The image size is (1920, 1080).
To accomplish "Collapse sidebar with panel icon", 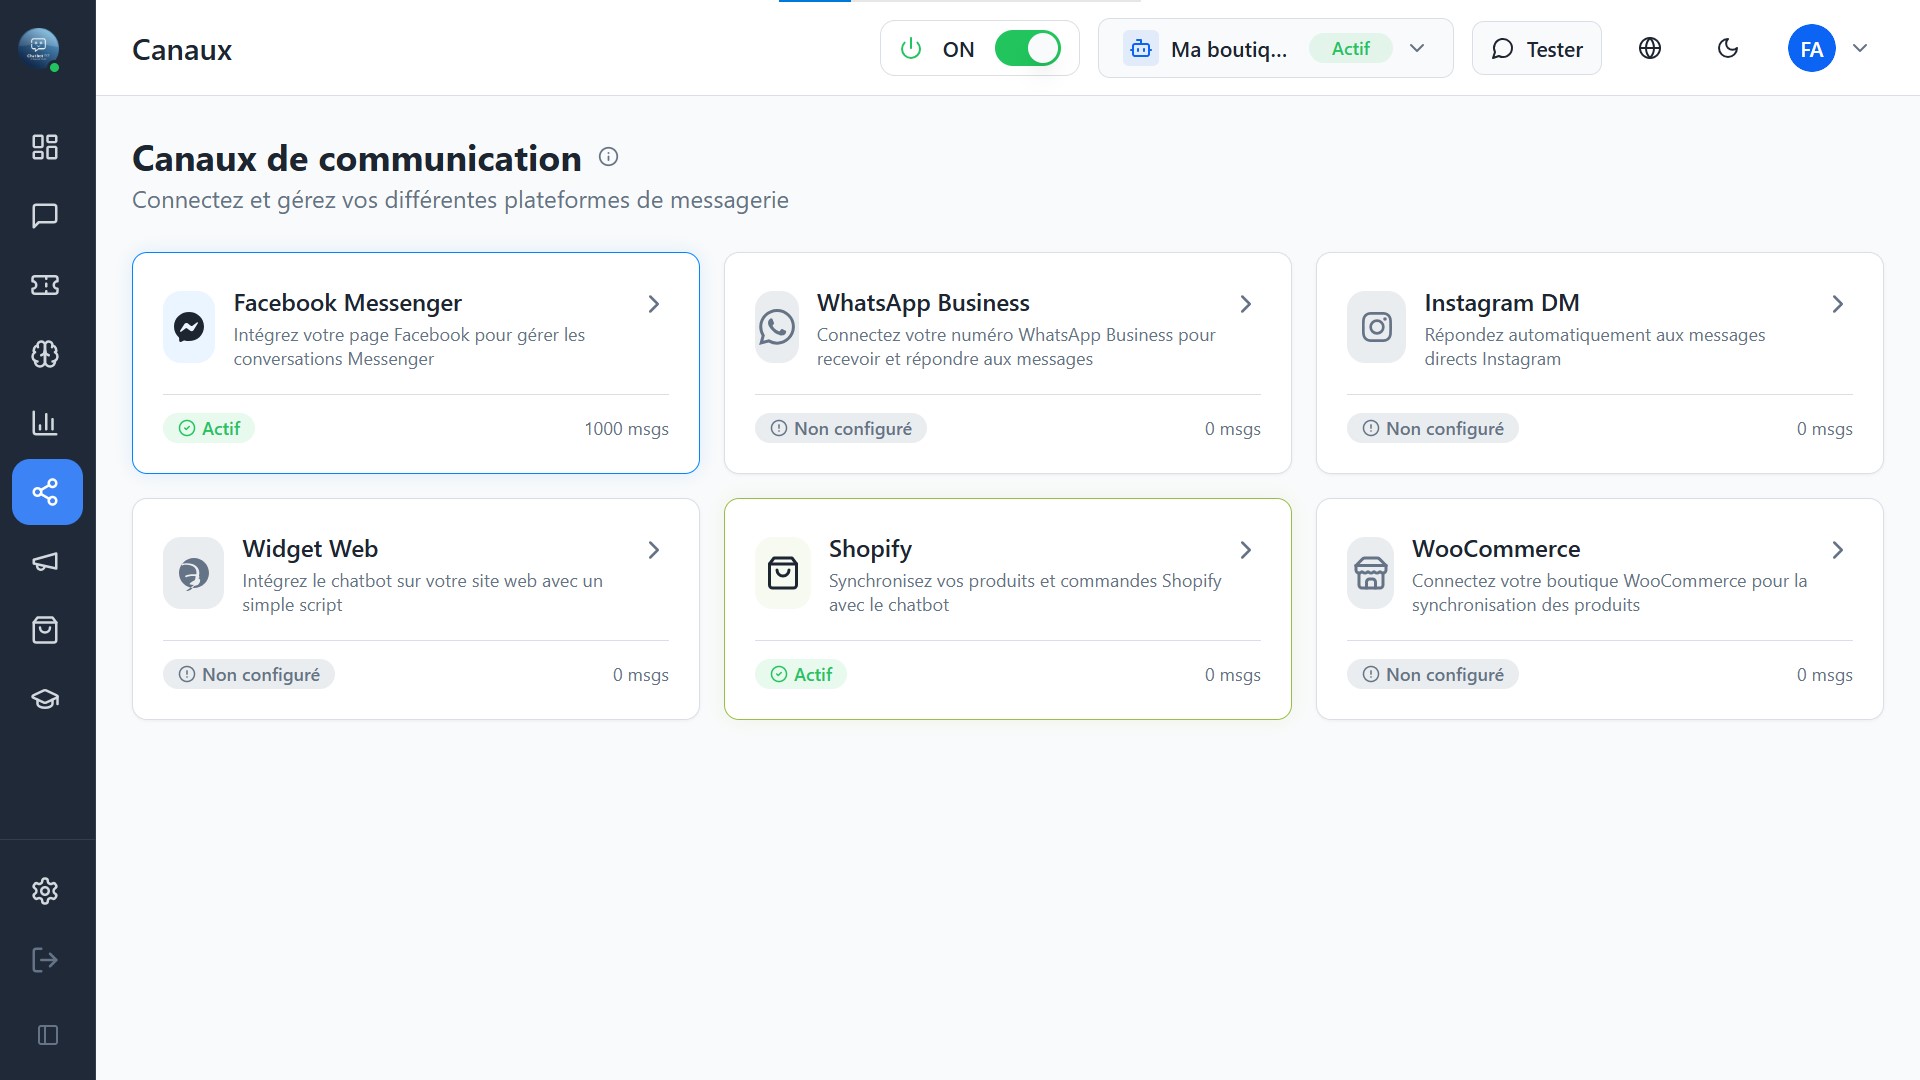I will tap(48, 1035).
